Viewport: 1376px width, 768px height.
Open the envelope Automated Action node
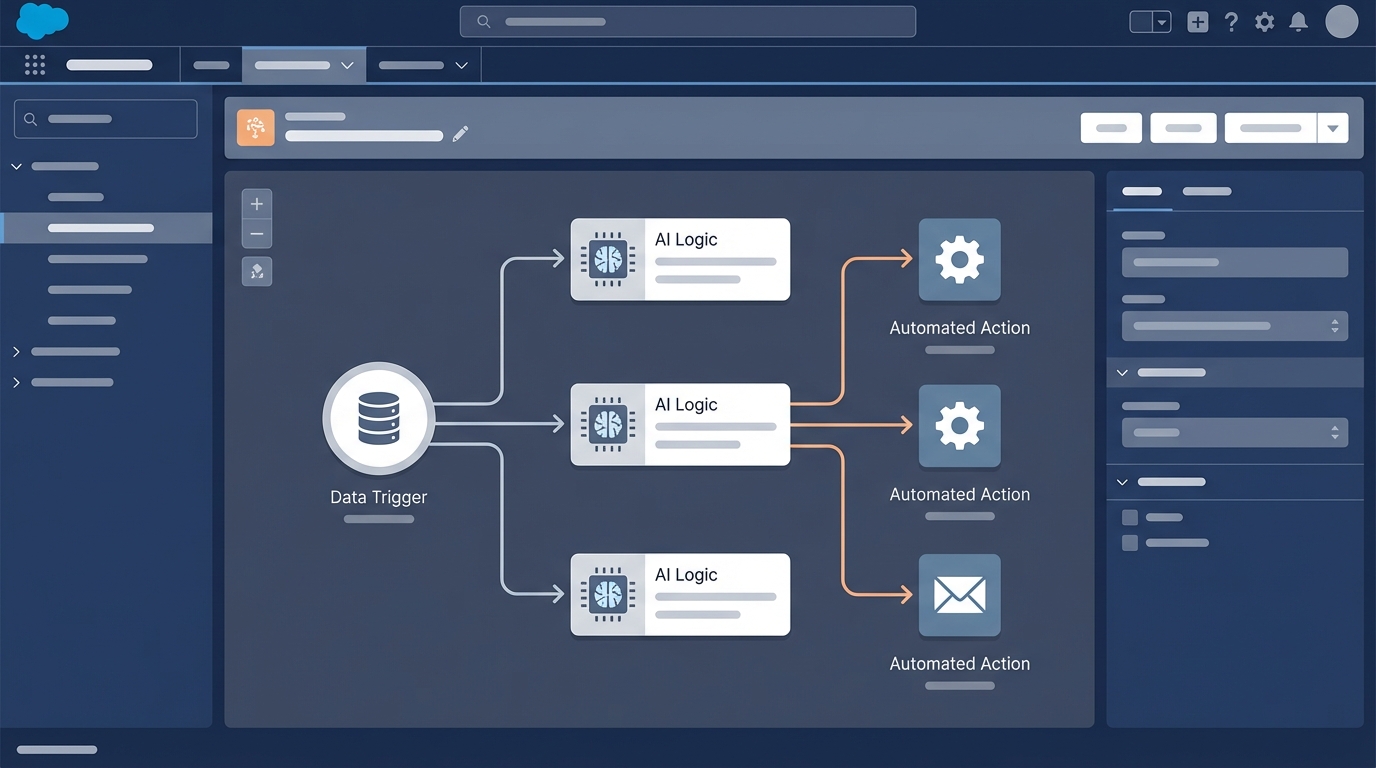pos(959,595)
